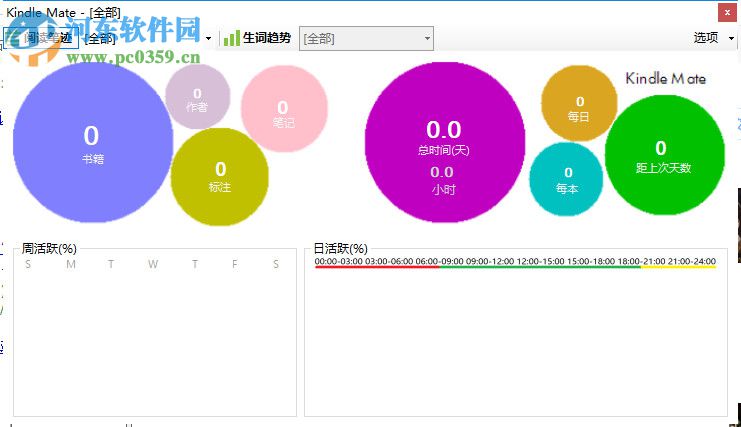
Task: Click the 06:00-09:00 time slot label
Action: click(439, 261)
